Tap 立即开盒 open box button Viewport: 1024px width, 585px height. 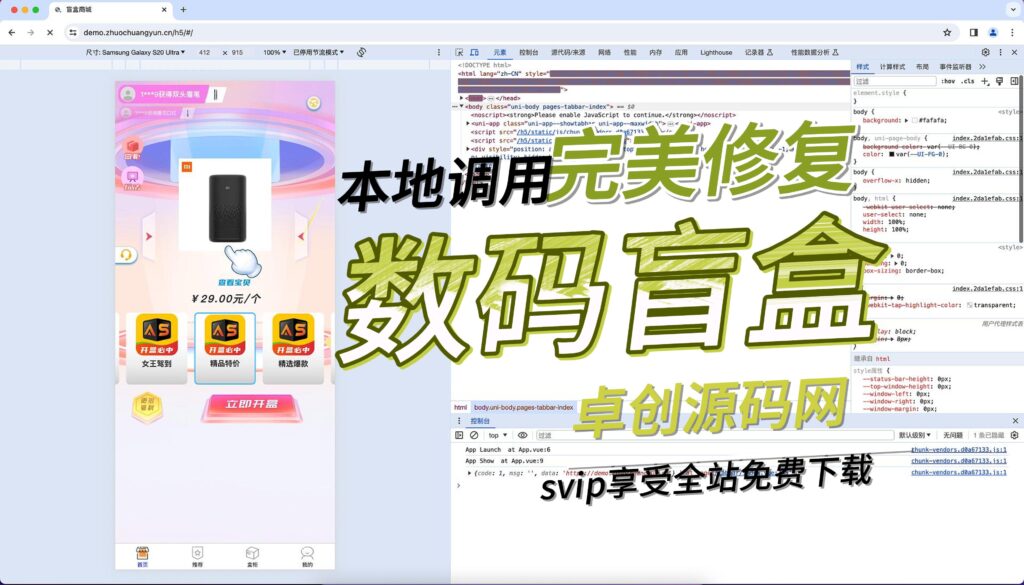252,406
